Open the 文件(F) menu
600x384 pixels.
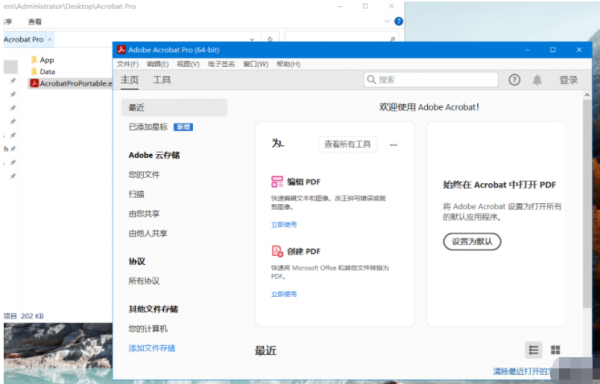pos(127,64)
